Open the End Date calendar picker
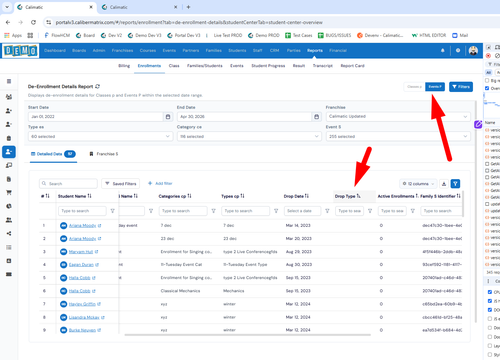The width and height of the screenshot is (500, 360). coord(317,117)
